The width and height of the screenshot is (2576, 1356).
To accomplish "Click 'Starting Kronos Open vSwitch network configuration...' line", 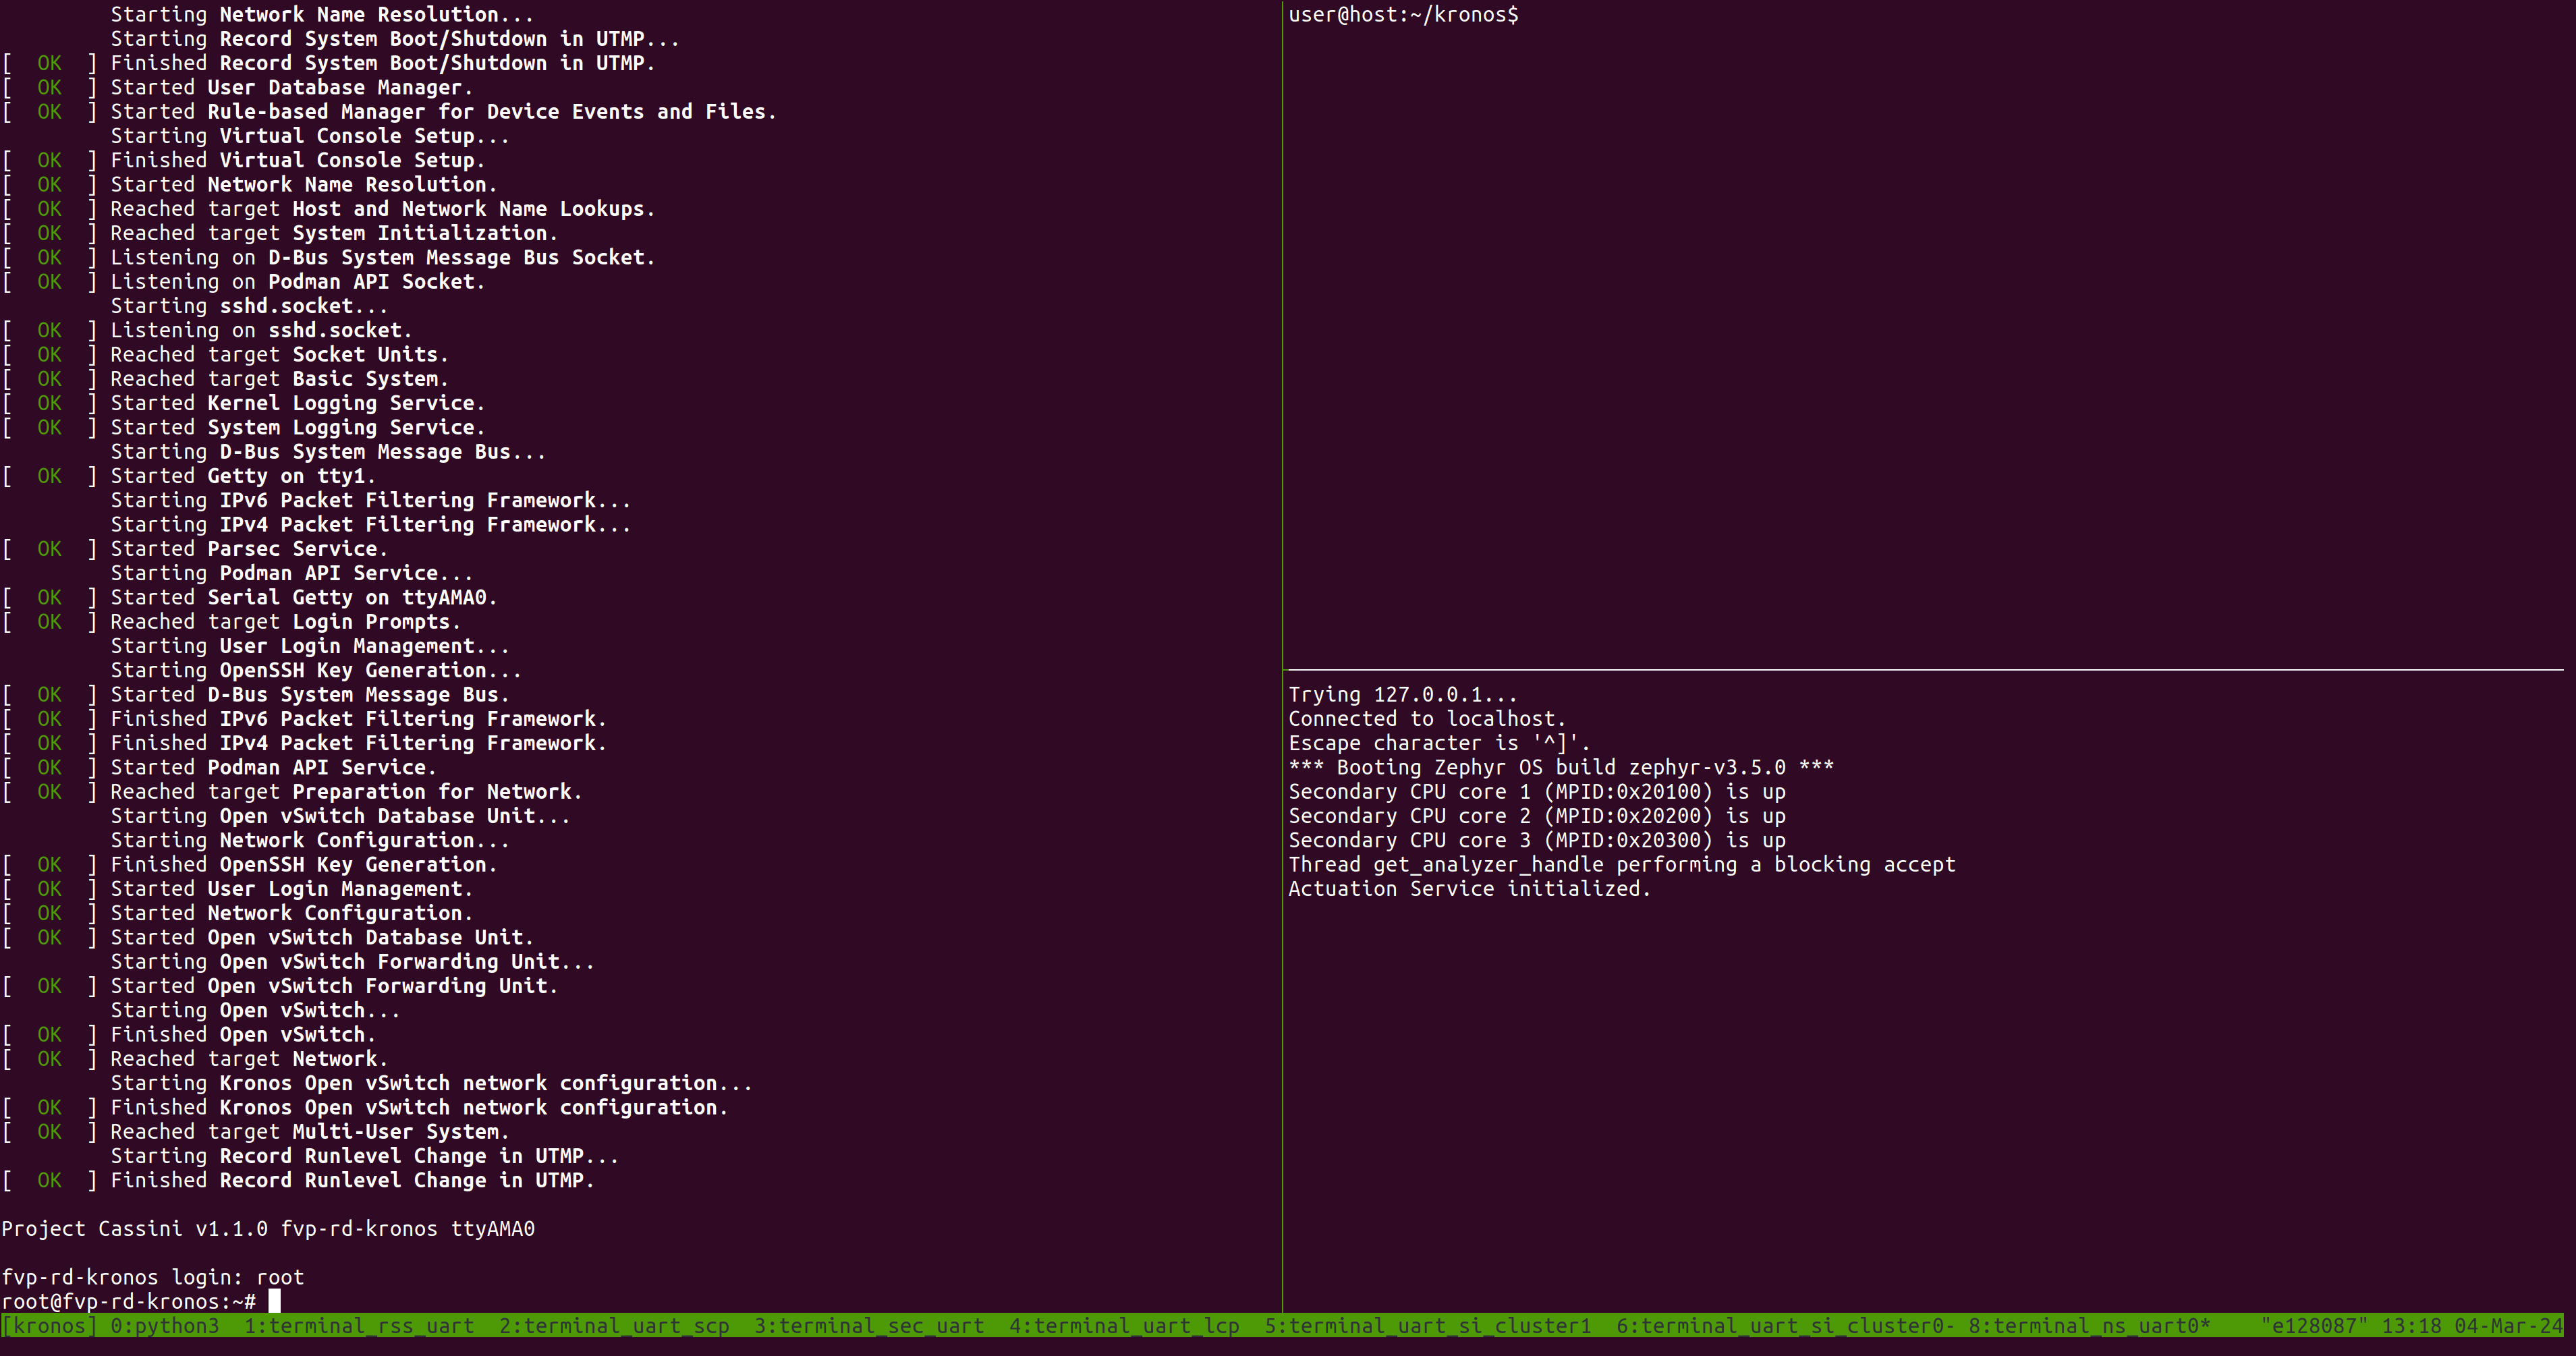I will [431, 1083].
